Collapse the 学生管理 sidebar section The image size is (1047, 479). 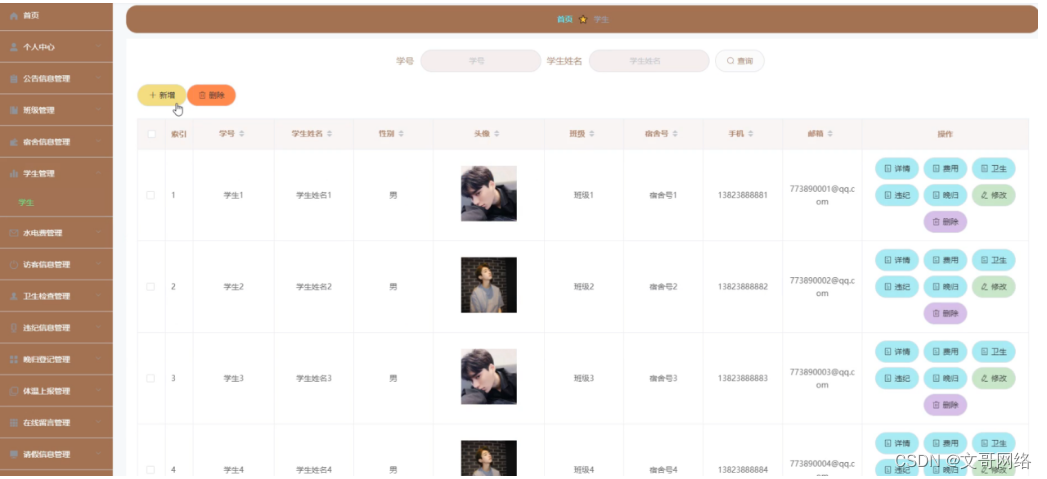pyautogui.click(x=99, y=174)
